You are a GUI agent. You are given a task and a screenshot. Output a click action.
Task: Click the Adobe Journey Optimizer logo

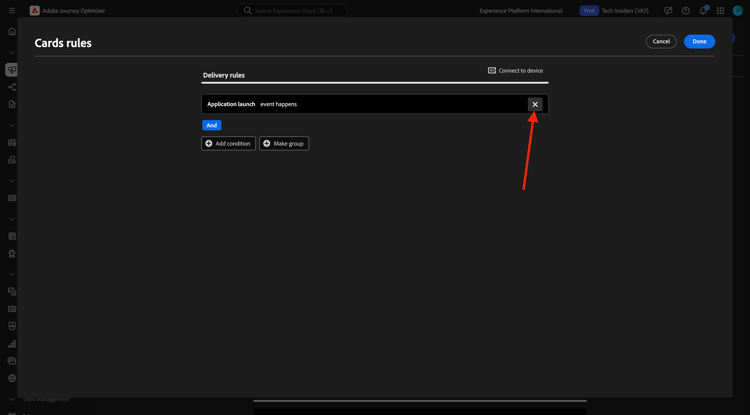[34, 11]
